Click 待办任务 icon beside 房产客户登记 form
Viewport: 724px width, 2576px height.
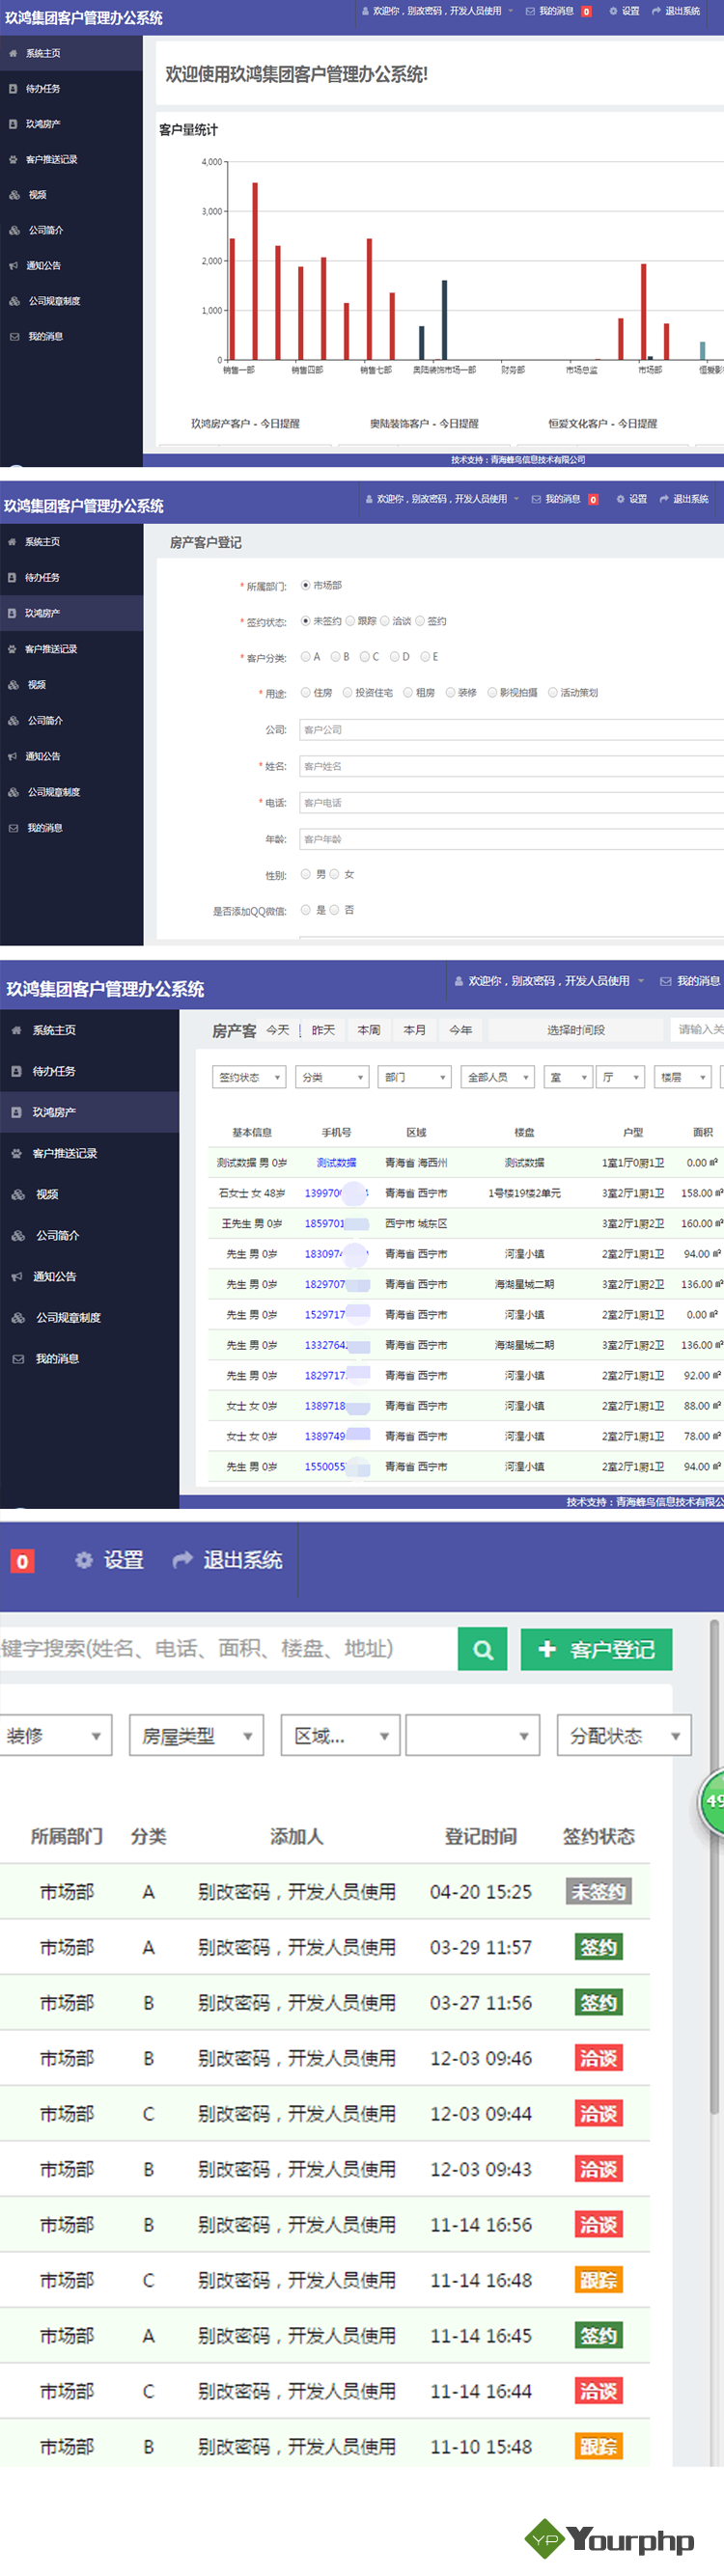[12, 577]
